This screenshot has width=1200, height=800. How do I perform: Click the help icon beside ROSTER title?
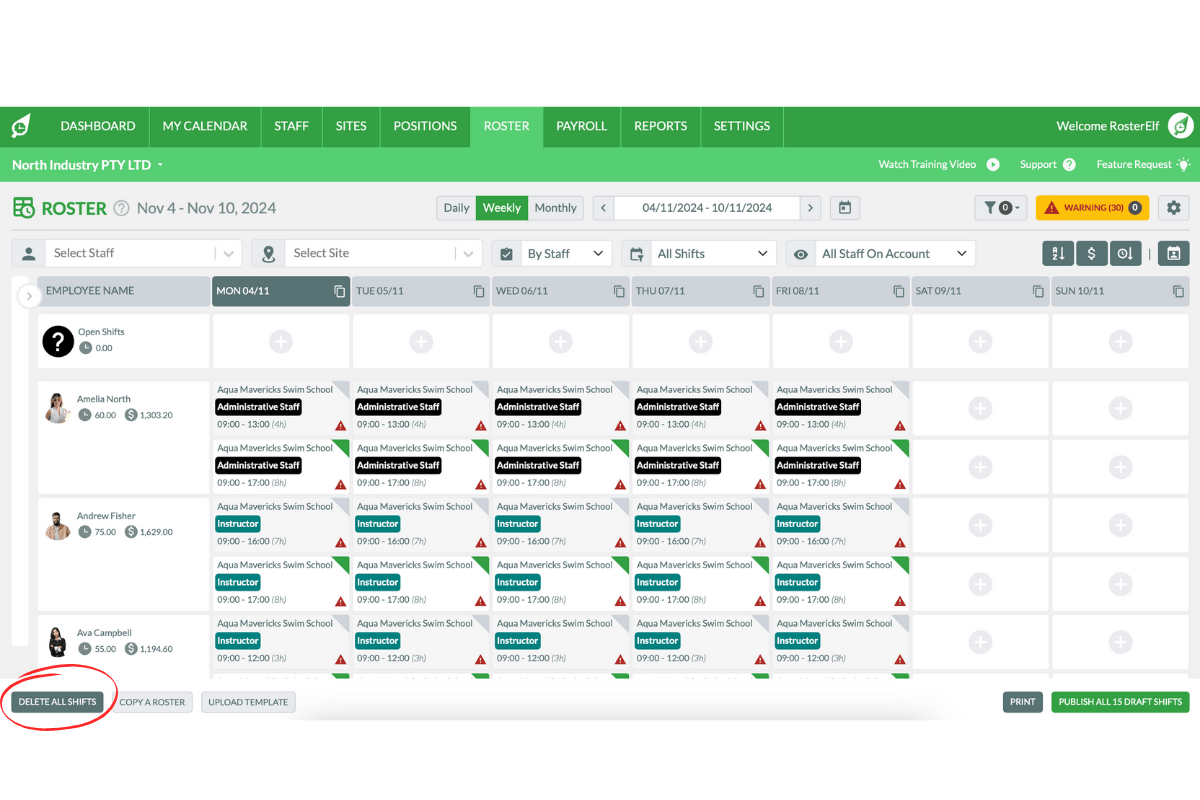point(121,208)
